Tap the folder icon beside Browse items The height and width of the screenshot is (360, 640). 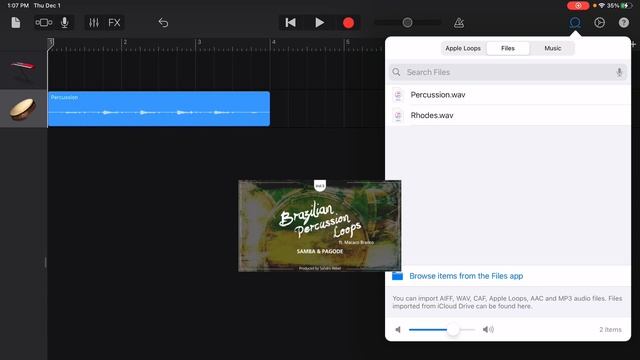397,276
